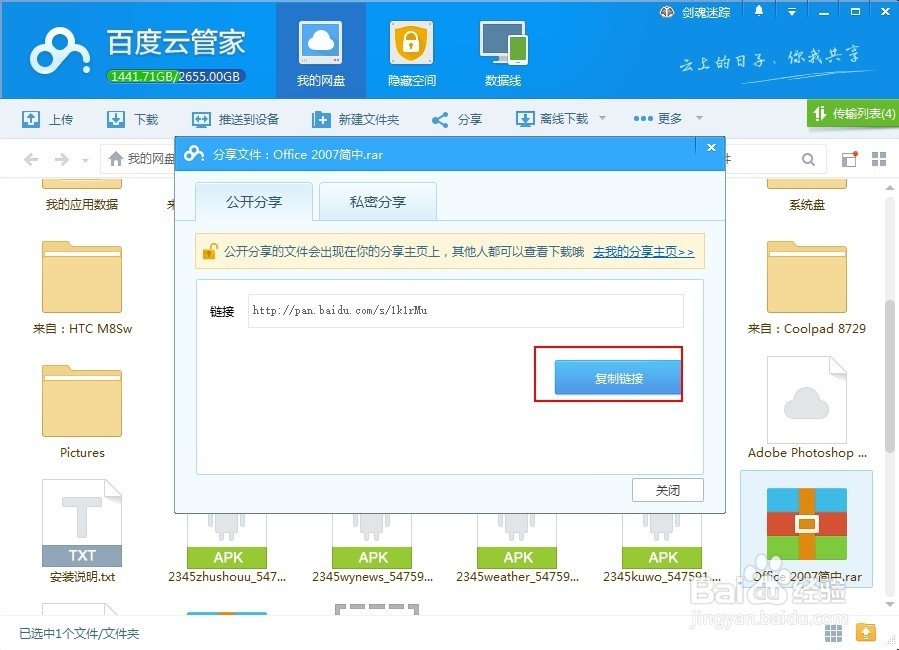Select folder 来自：Coolpad 8729
Image resolution: width=899 pixels, height=650 pixels.
(x=807, y=288)
